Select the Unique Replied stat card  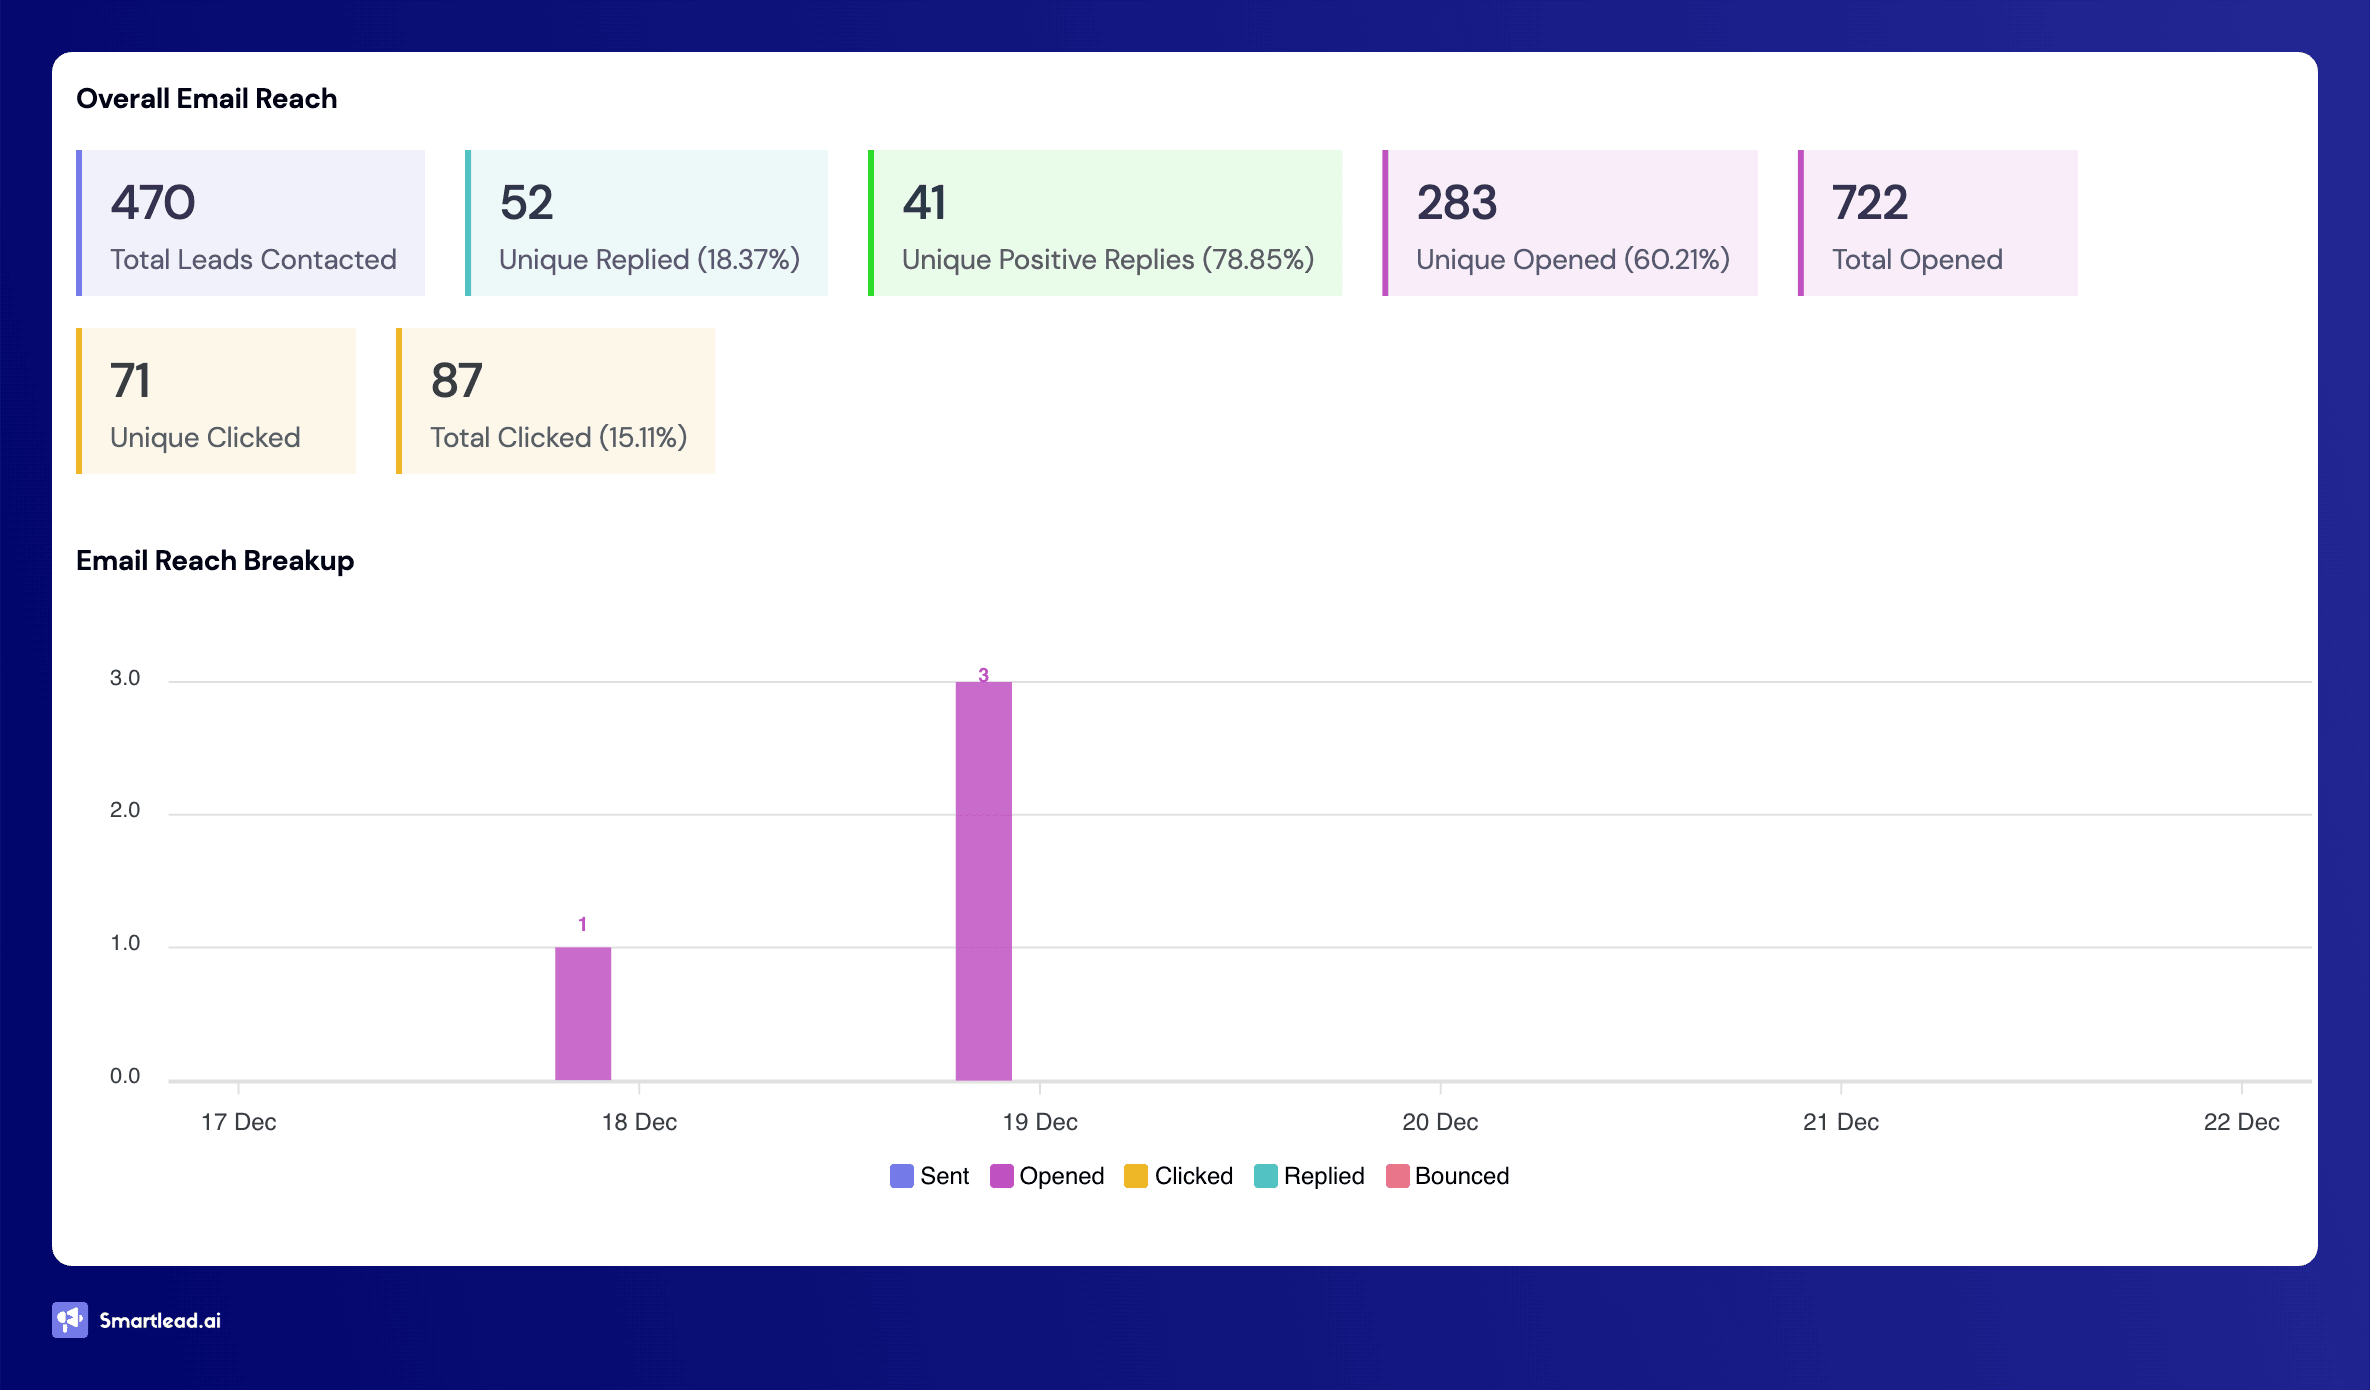coord(647,223)
